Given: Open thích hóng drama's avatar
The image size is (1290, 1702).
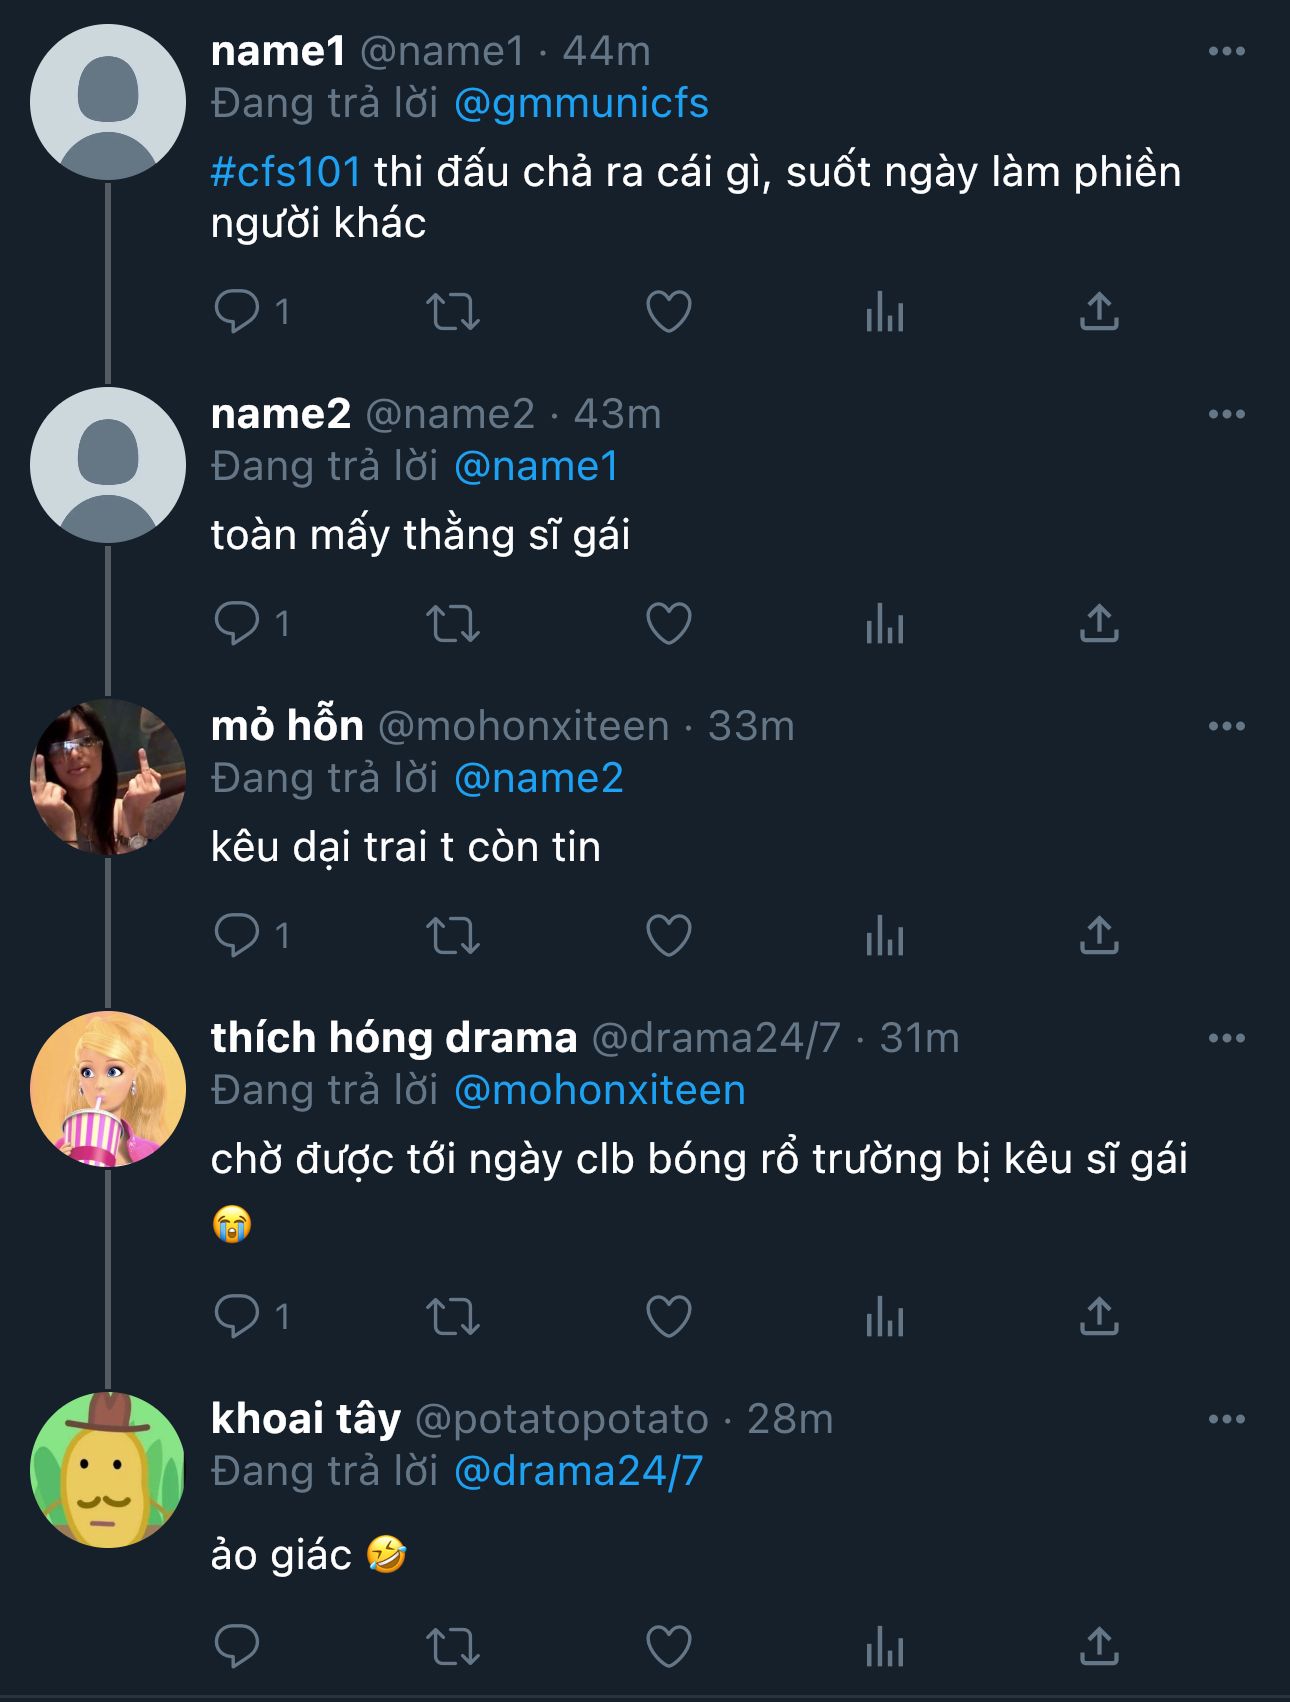Looking at the screenshot, I should 108,1089.
